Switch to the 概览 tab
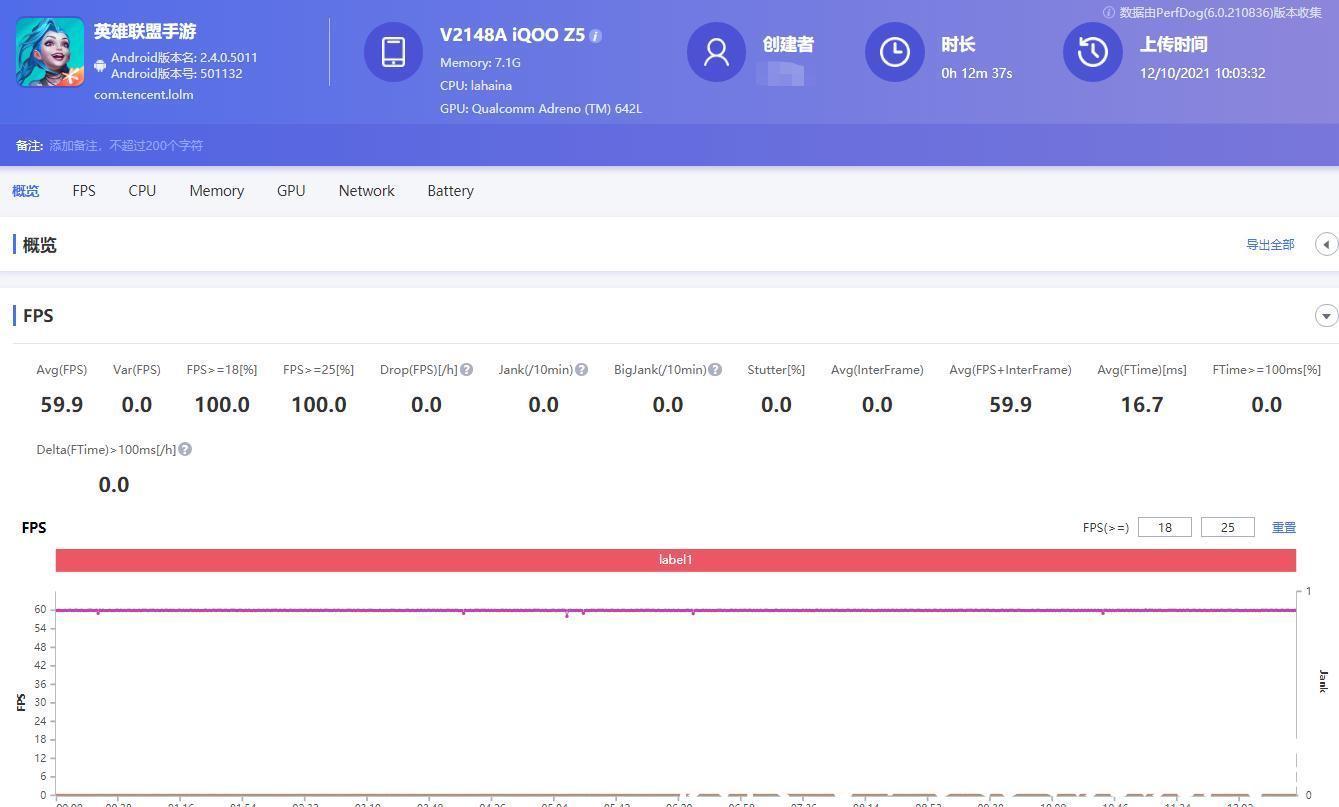The width and height of the screenshot is (1339, 807). pos(26,191)
